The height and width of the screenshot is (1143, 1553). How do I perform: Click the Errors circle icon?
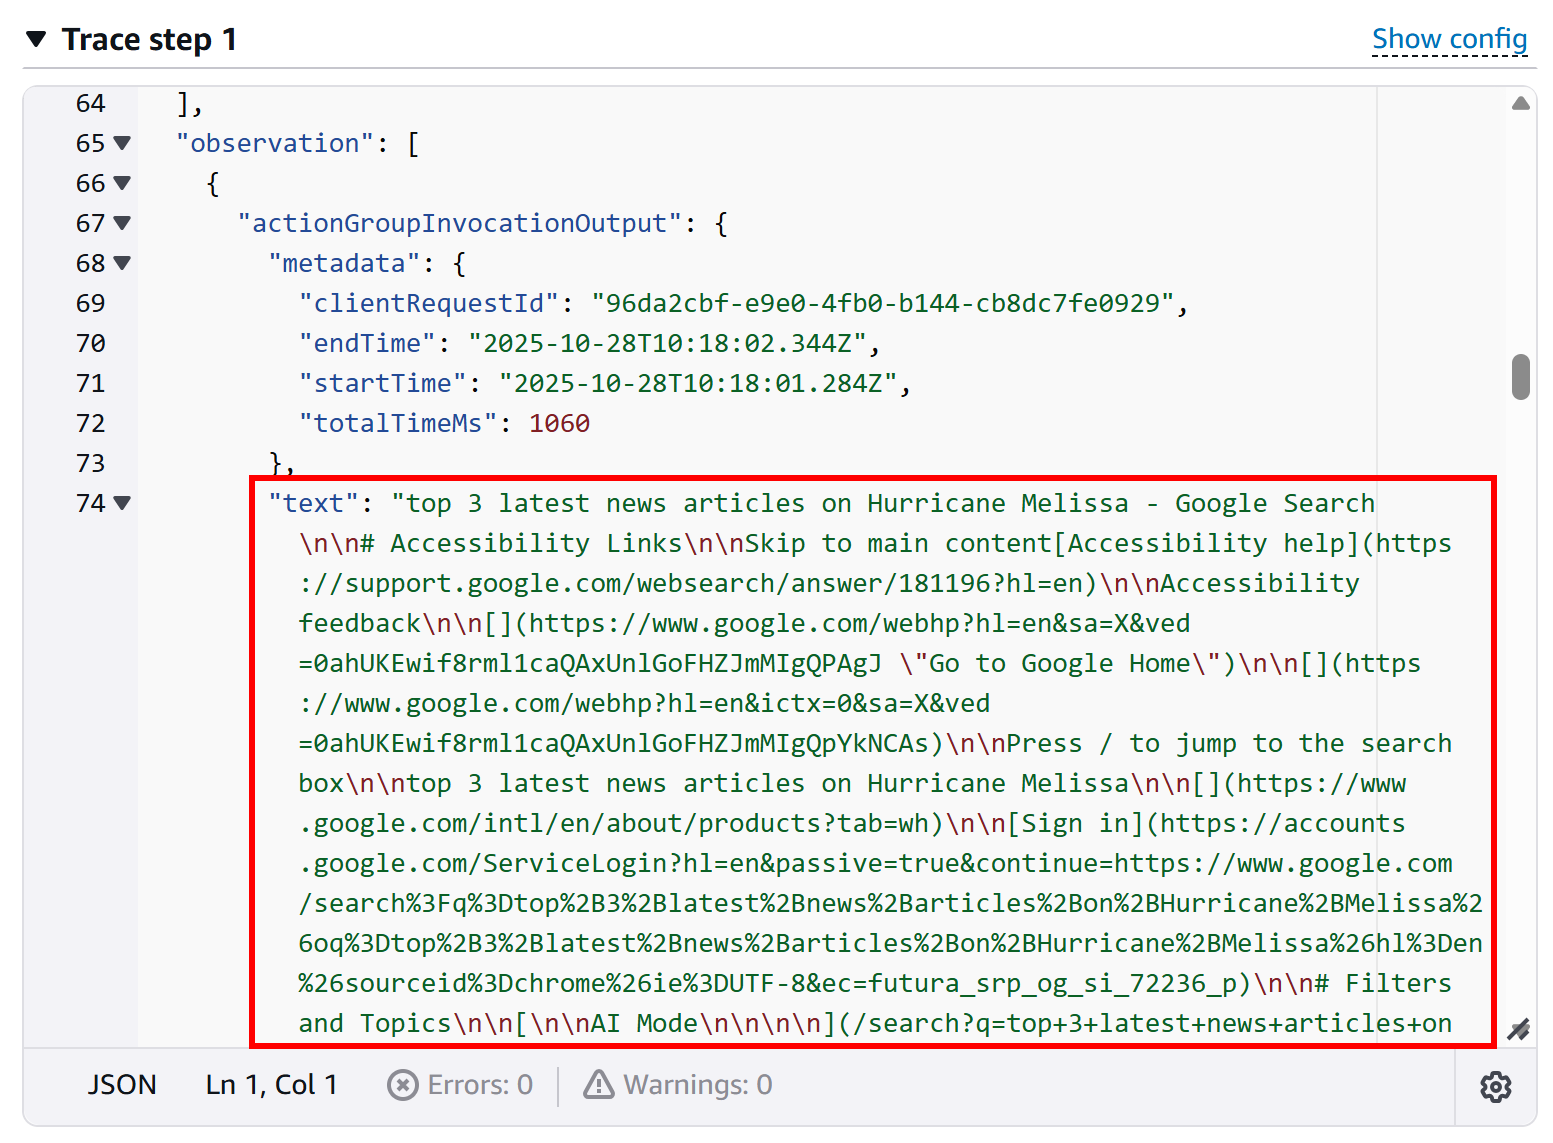[402, 1085]
